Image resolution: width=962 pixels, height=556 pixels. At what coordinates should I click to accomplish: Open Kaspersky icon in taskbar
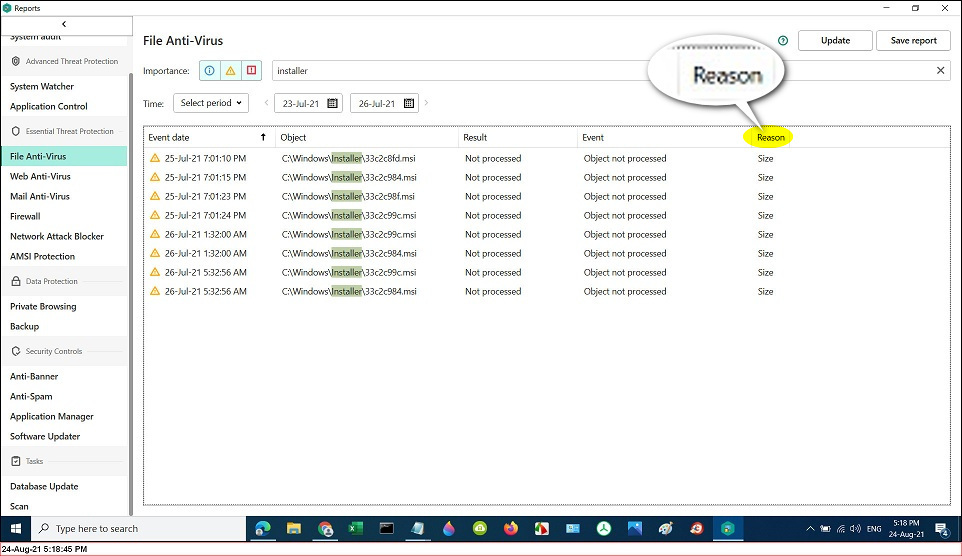[728, 528]
